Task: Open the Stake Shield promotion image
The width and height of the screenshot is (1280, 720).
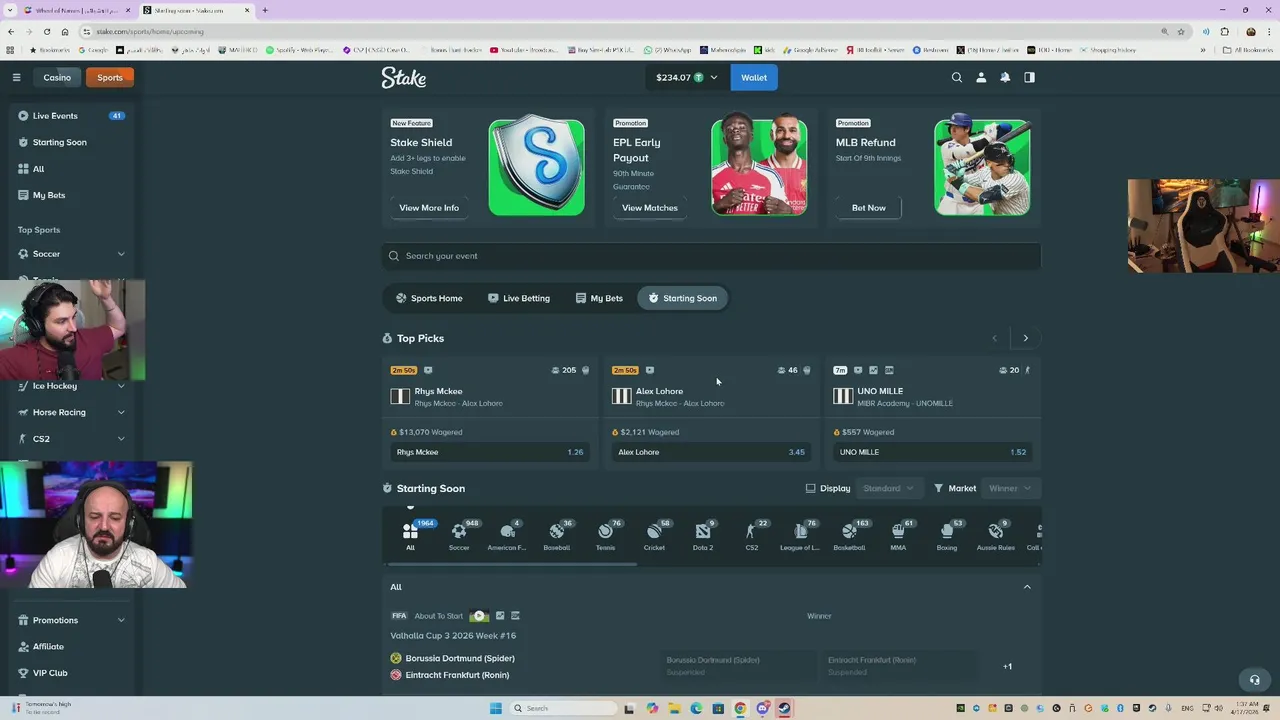Action: (x=536, y=167)
